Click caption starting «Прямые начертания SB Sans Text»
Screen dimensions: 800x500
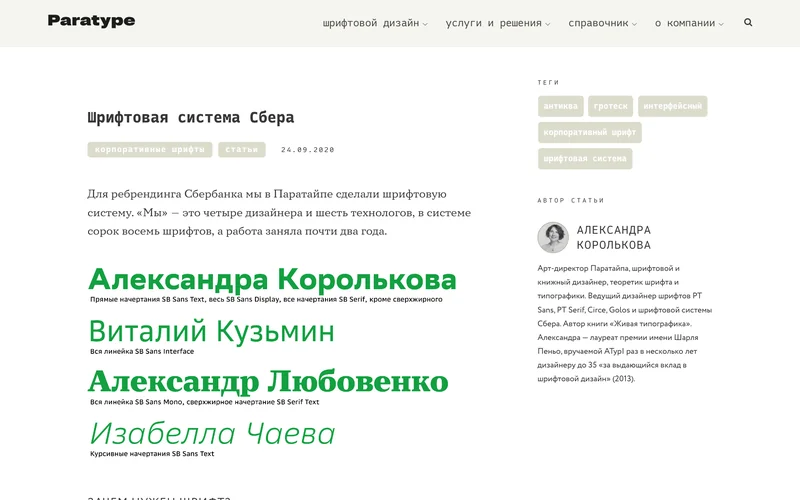[266, 299]
